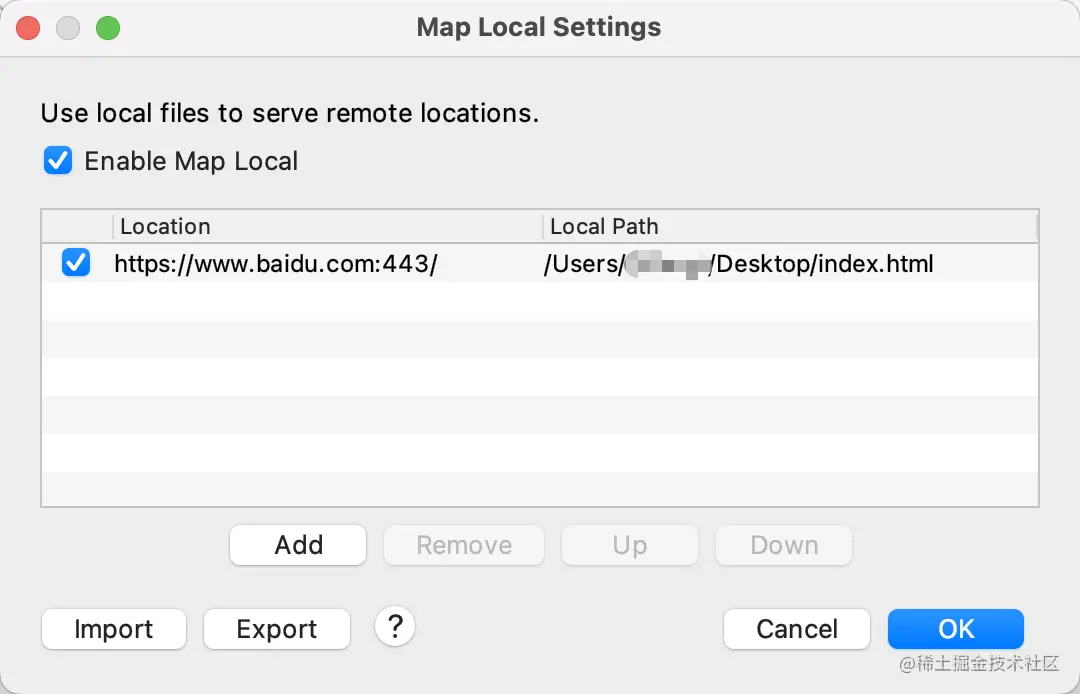Confirm settings with the OK button
The height and width of the screenshot is (694, 1080).
tap(955, 629)
